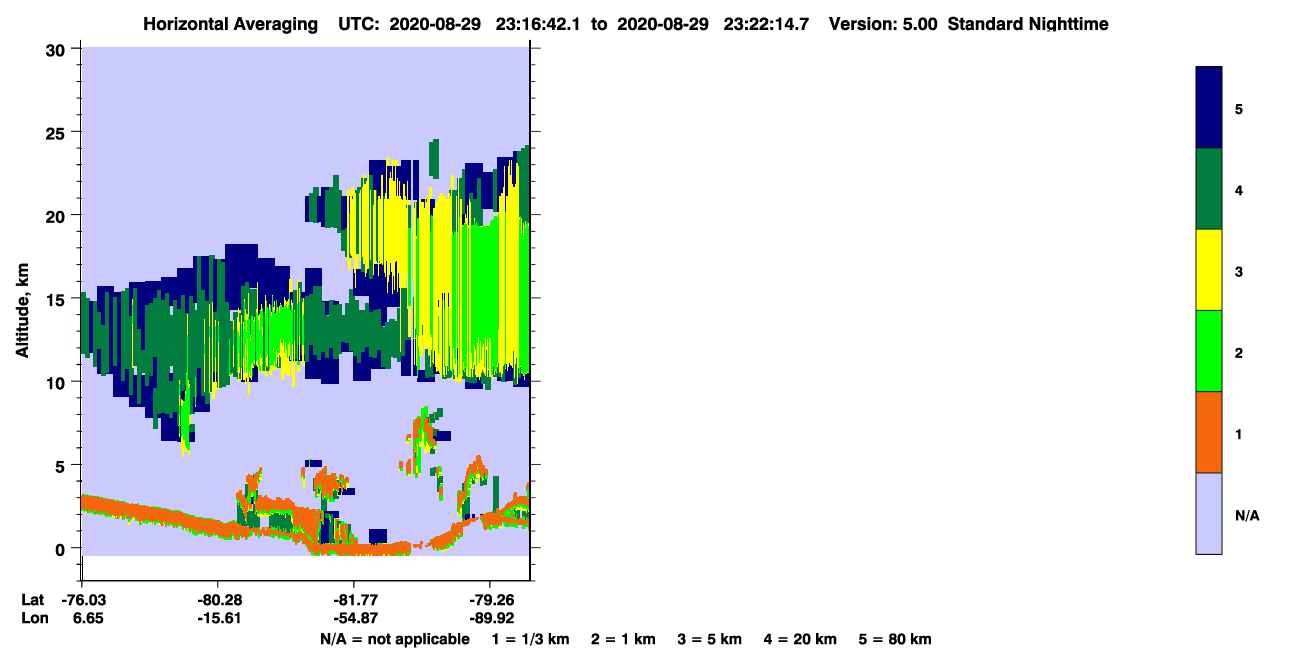1300x667 pixels.
Task: Click legend text '4 = 20 km'
Action: coord(800,639)
